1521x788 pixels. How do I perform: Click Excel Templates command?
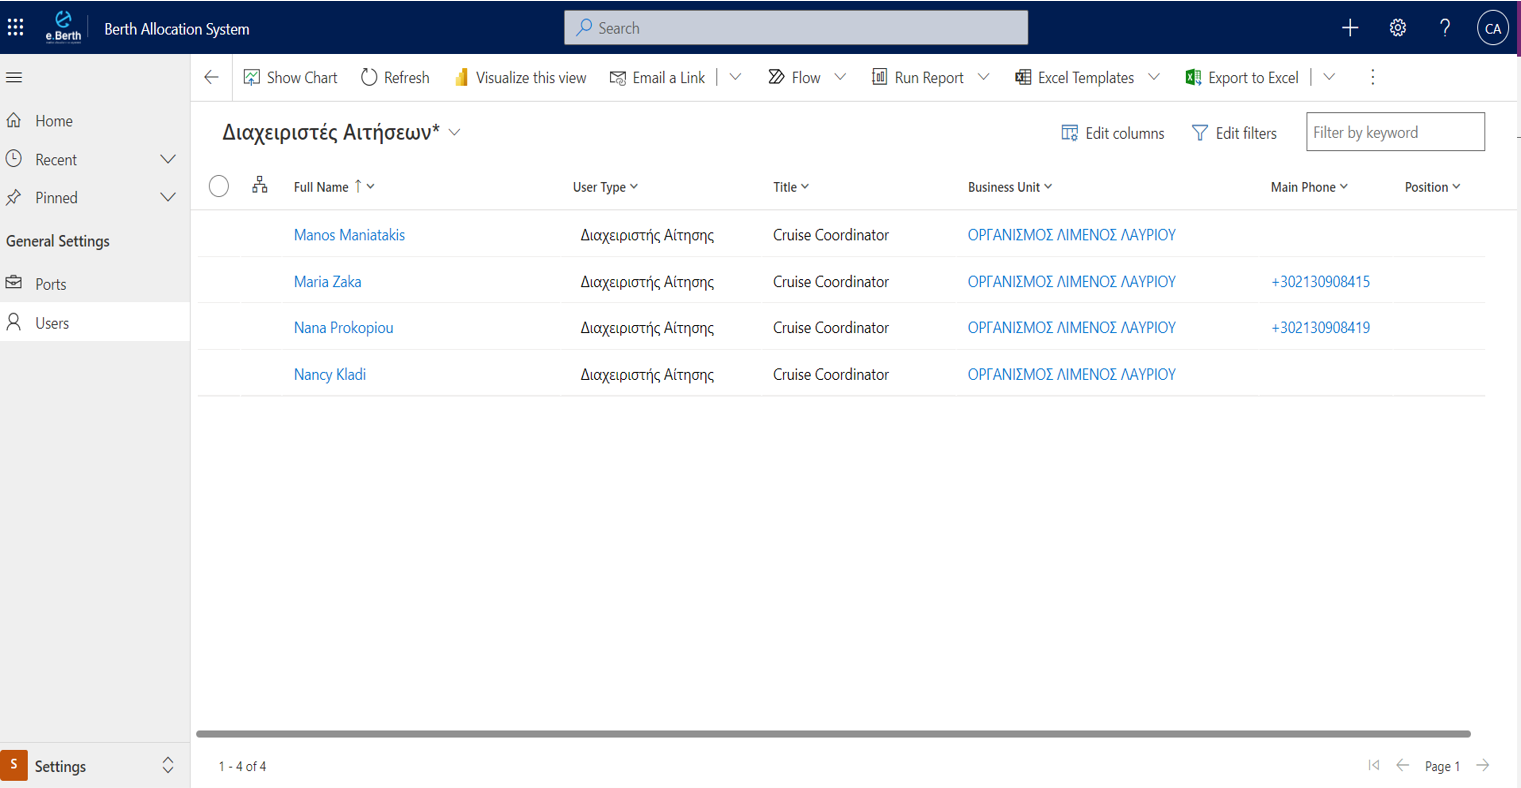point(1074,77)
